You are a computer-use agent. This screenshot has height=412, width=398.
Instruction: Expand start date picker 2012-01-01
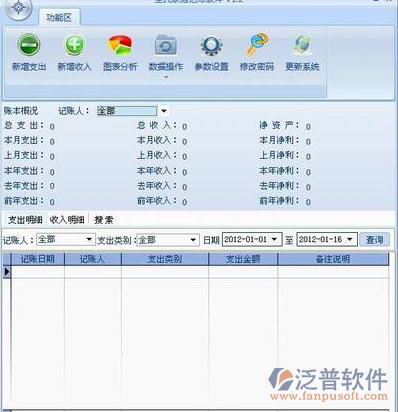pyautogui.click(x=274, y=239)
